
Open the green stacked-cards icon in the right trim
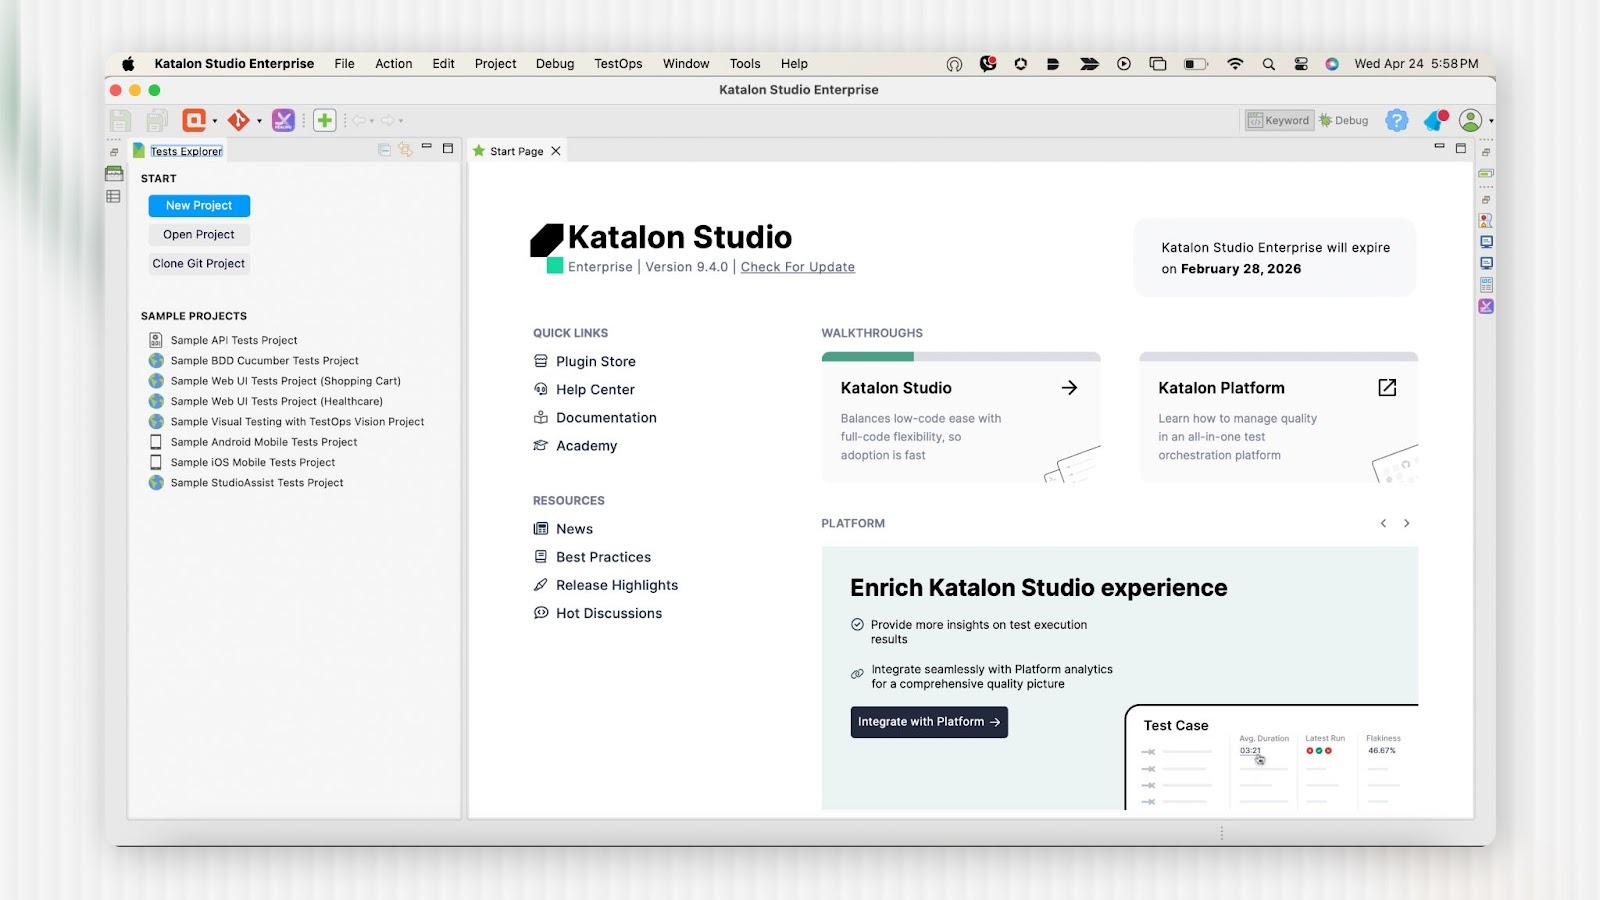pos(1486,174)
